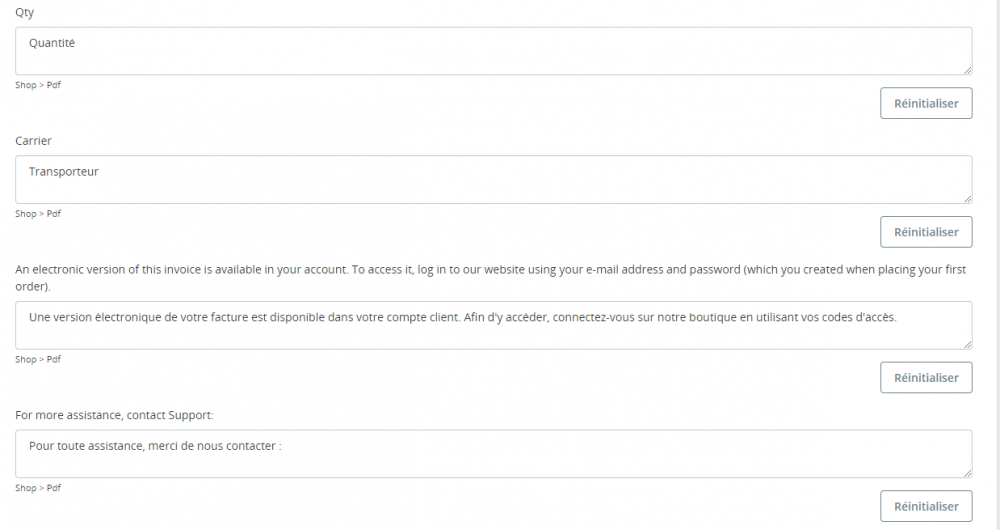Grab the resize handle of Quantité textarea
This screenshot has height=530, width=1000.
pos(967,70)
